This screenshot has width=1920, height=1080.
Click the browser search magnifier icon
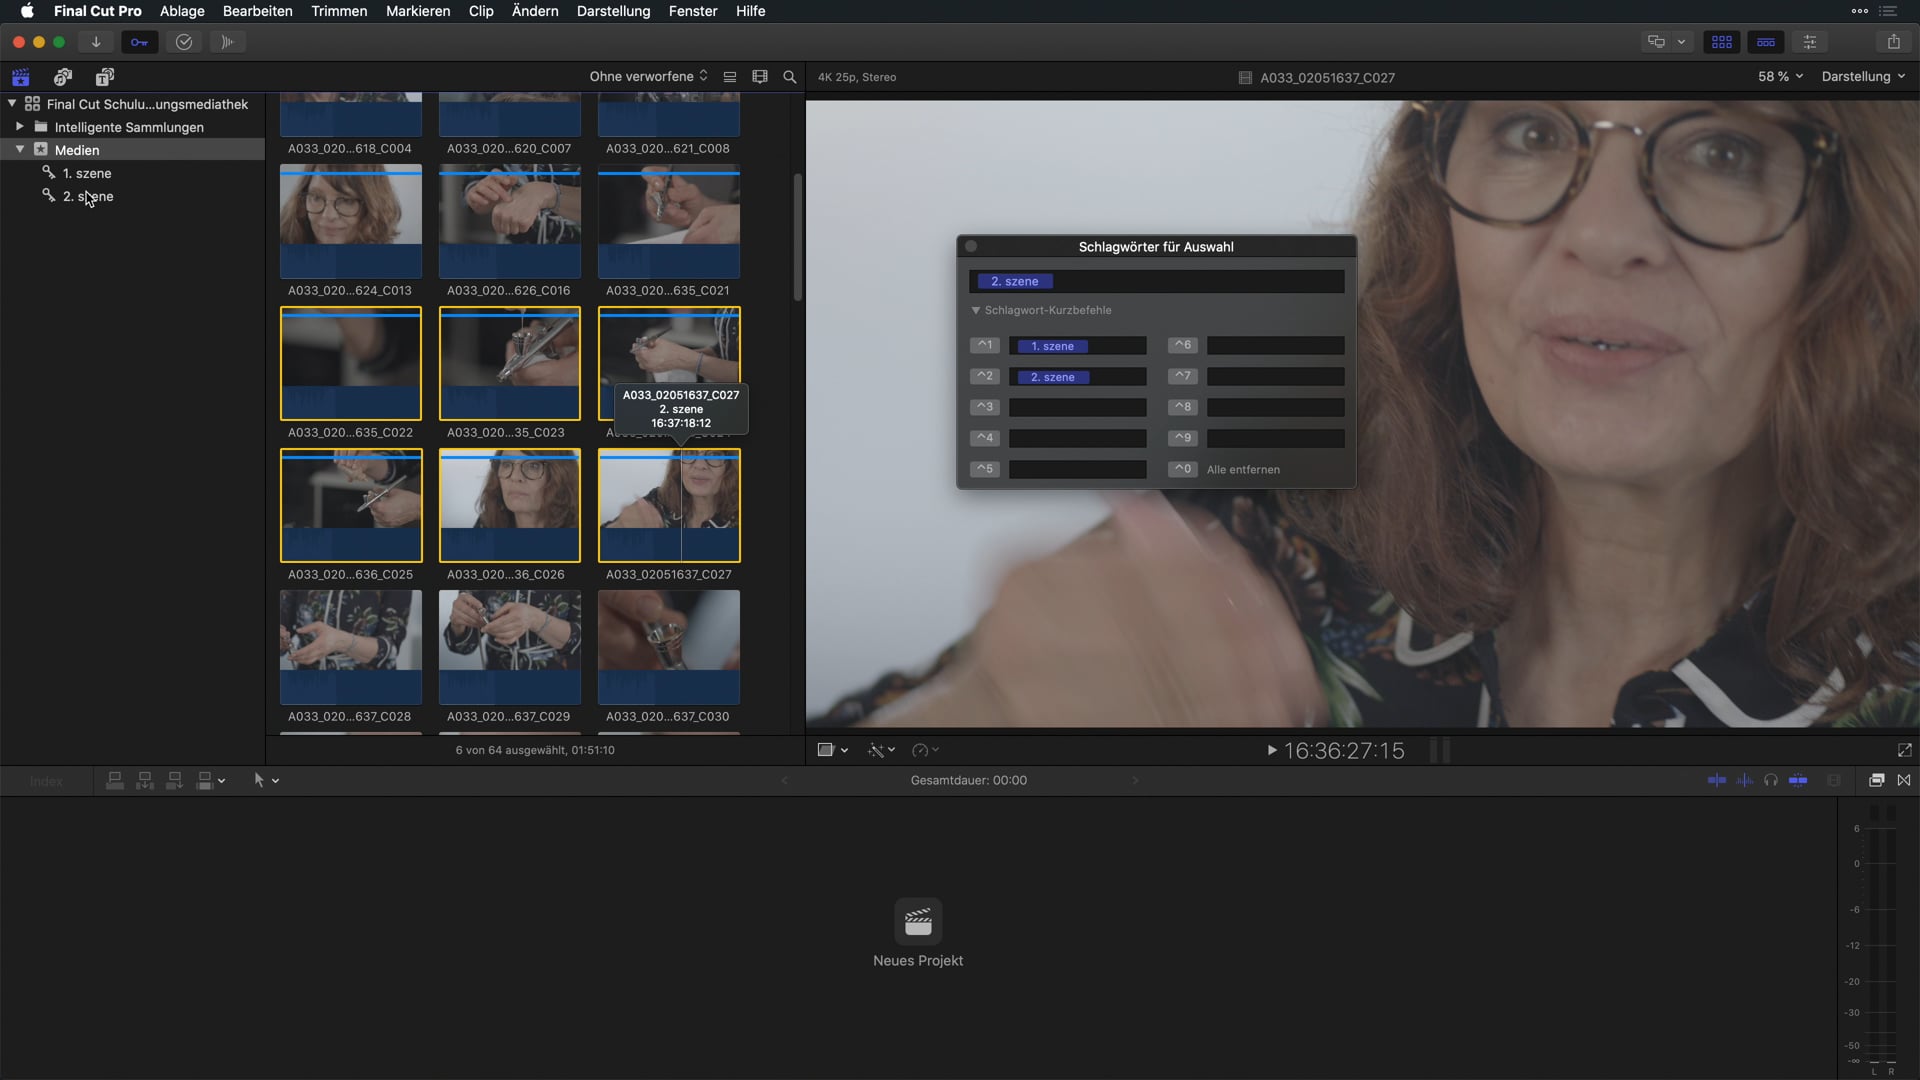[789, 77]
